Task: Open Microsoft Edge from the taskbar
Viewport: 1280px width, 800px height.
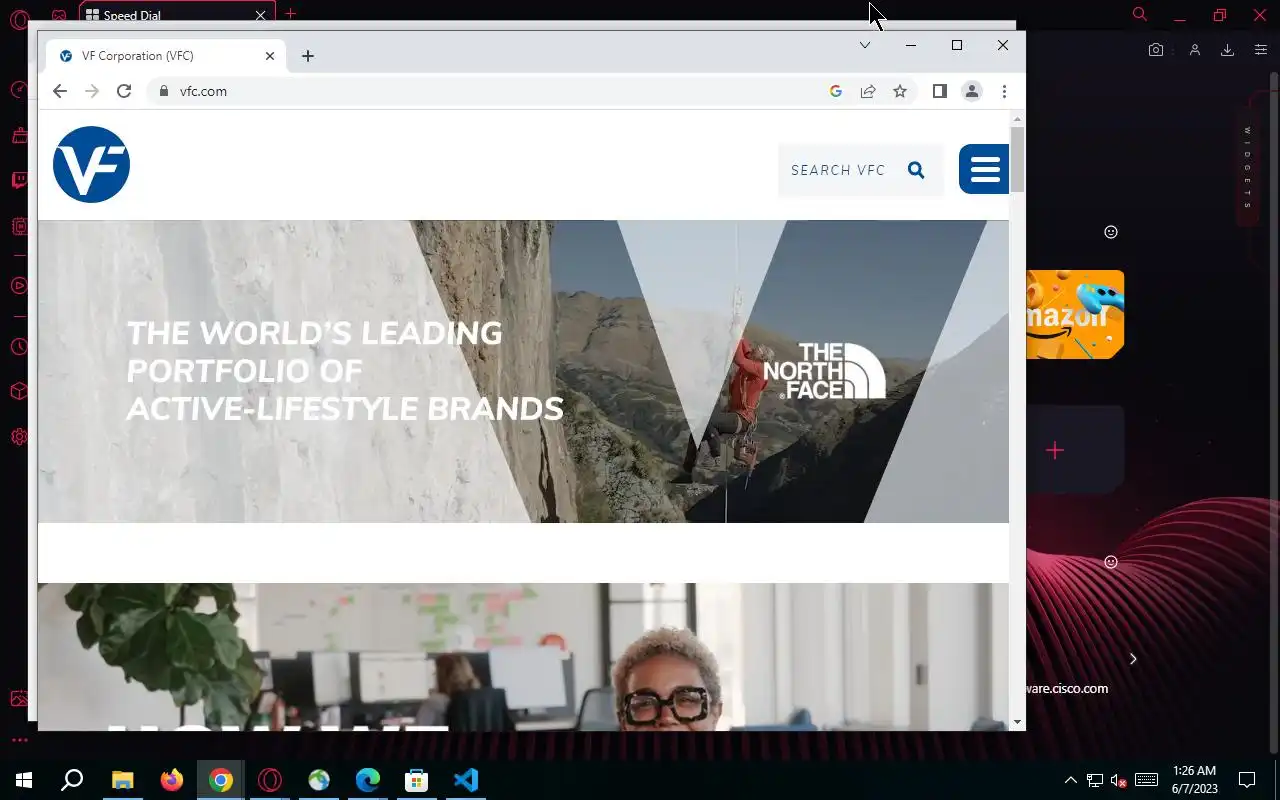Action: tap(368, 781)
